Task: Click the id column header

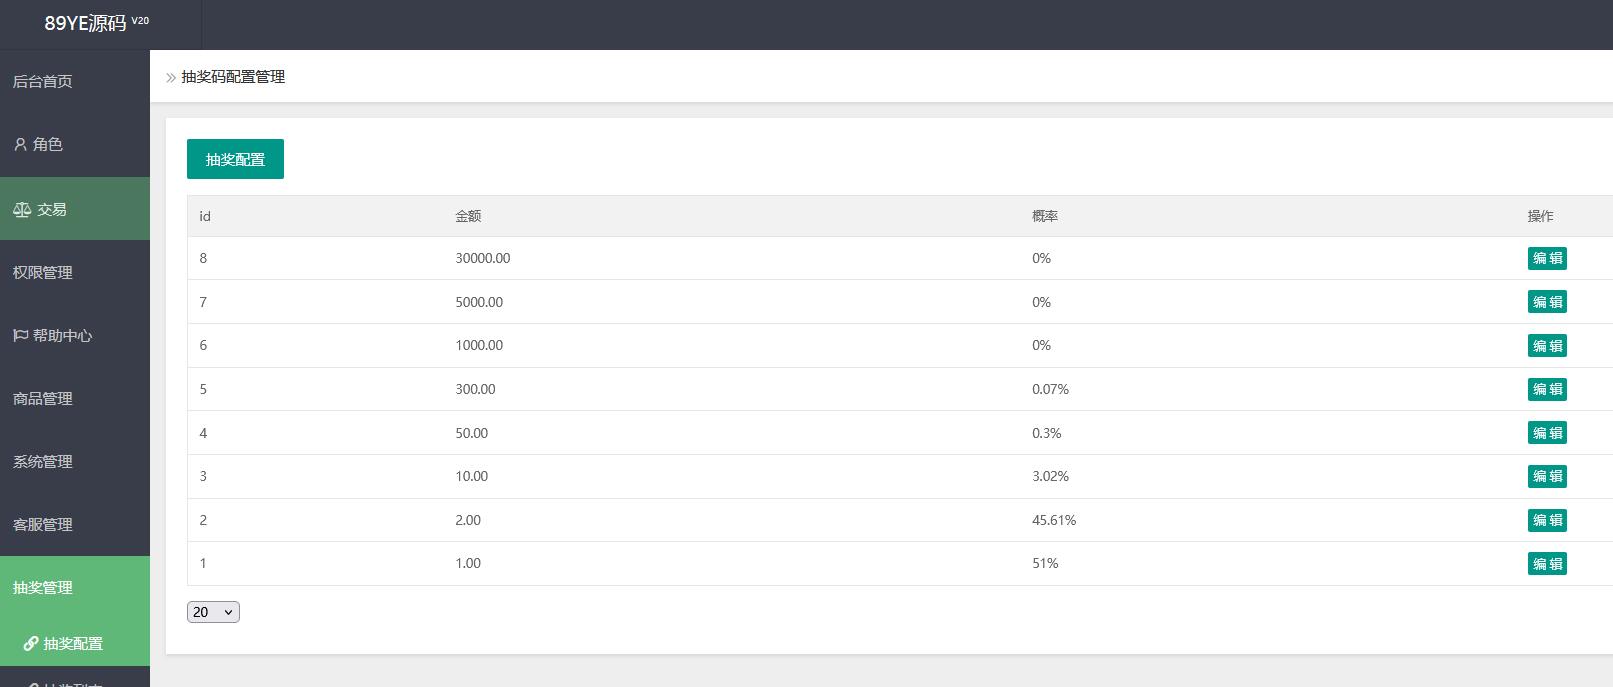Action: (205, 216)
